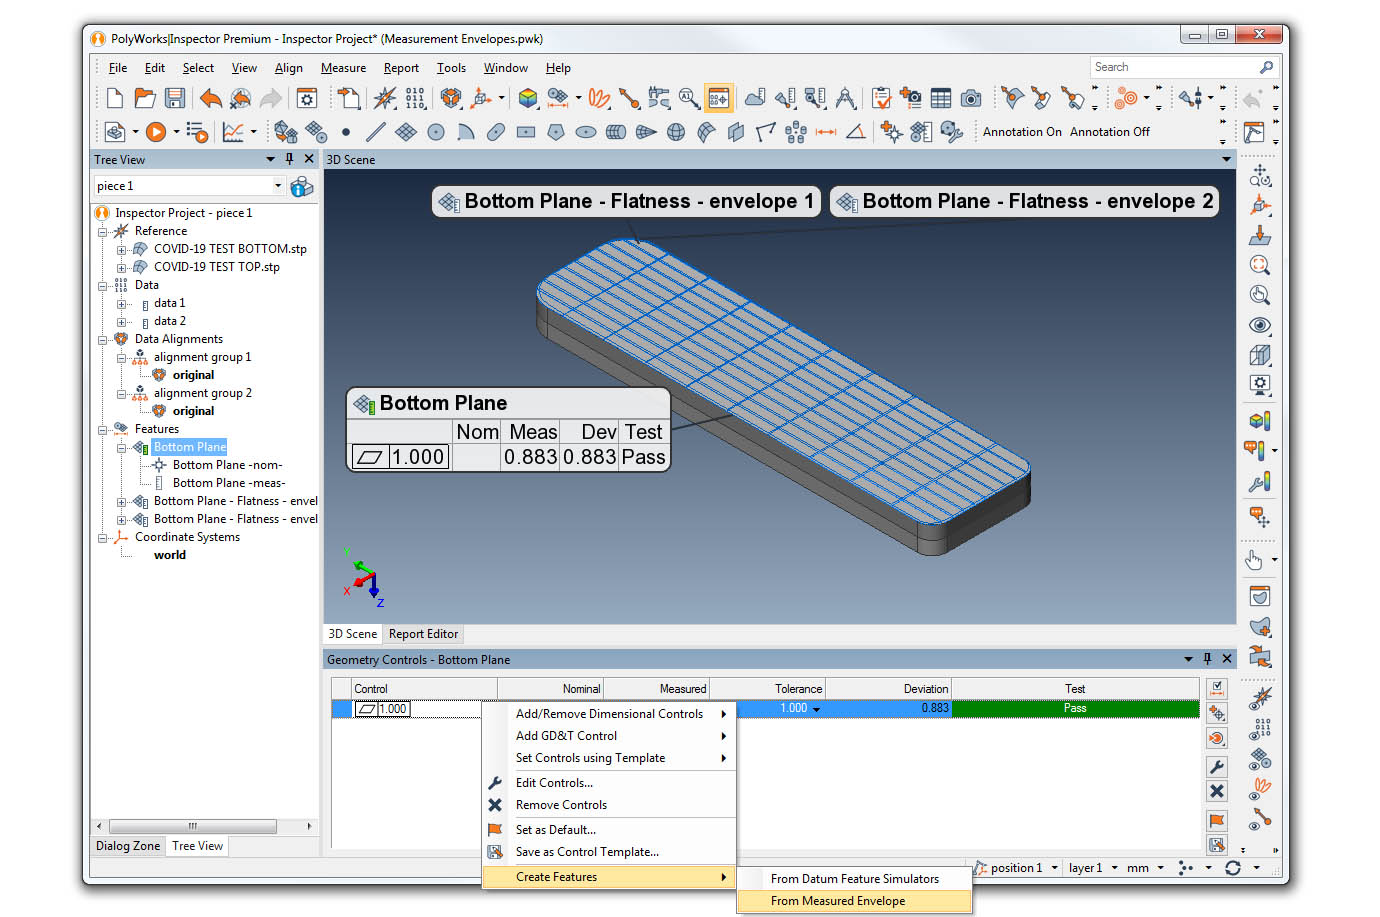Create a distance feature with orange arrows icon

(826, 132)
